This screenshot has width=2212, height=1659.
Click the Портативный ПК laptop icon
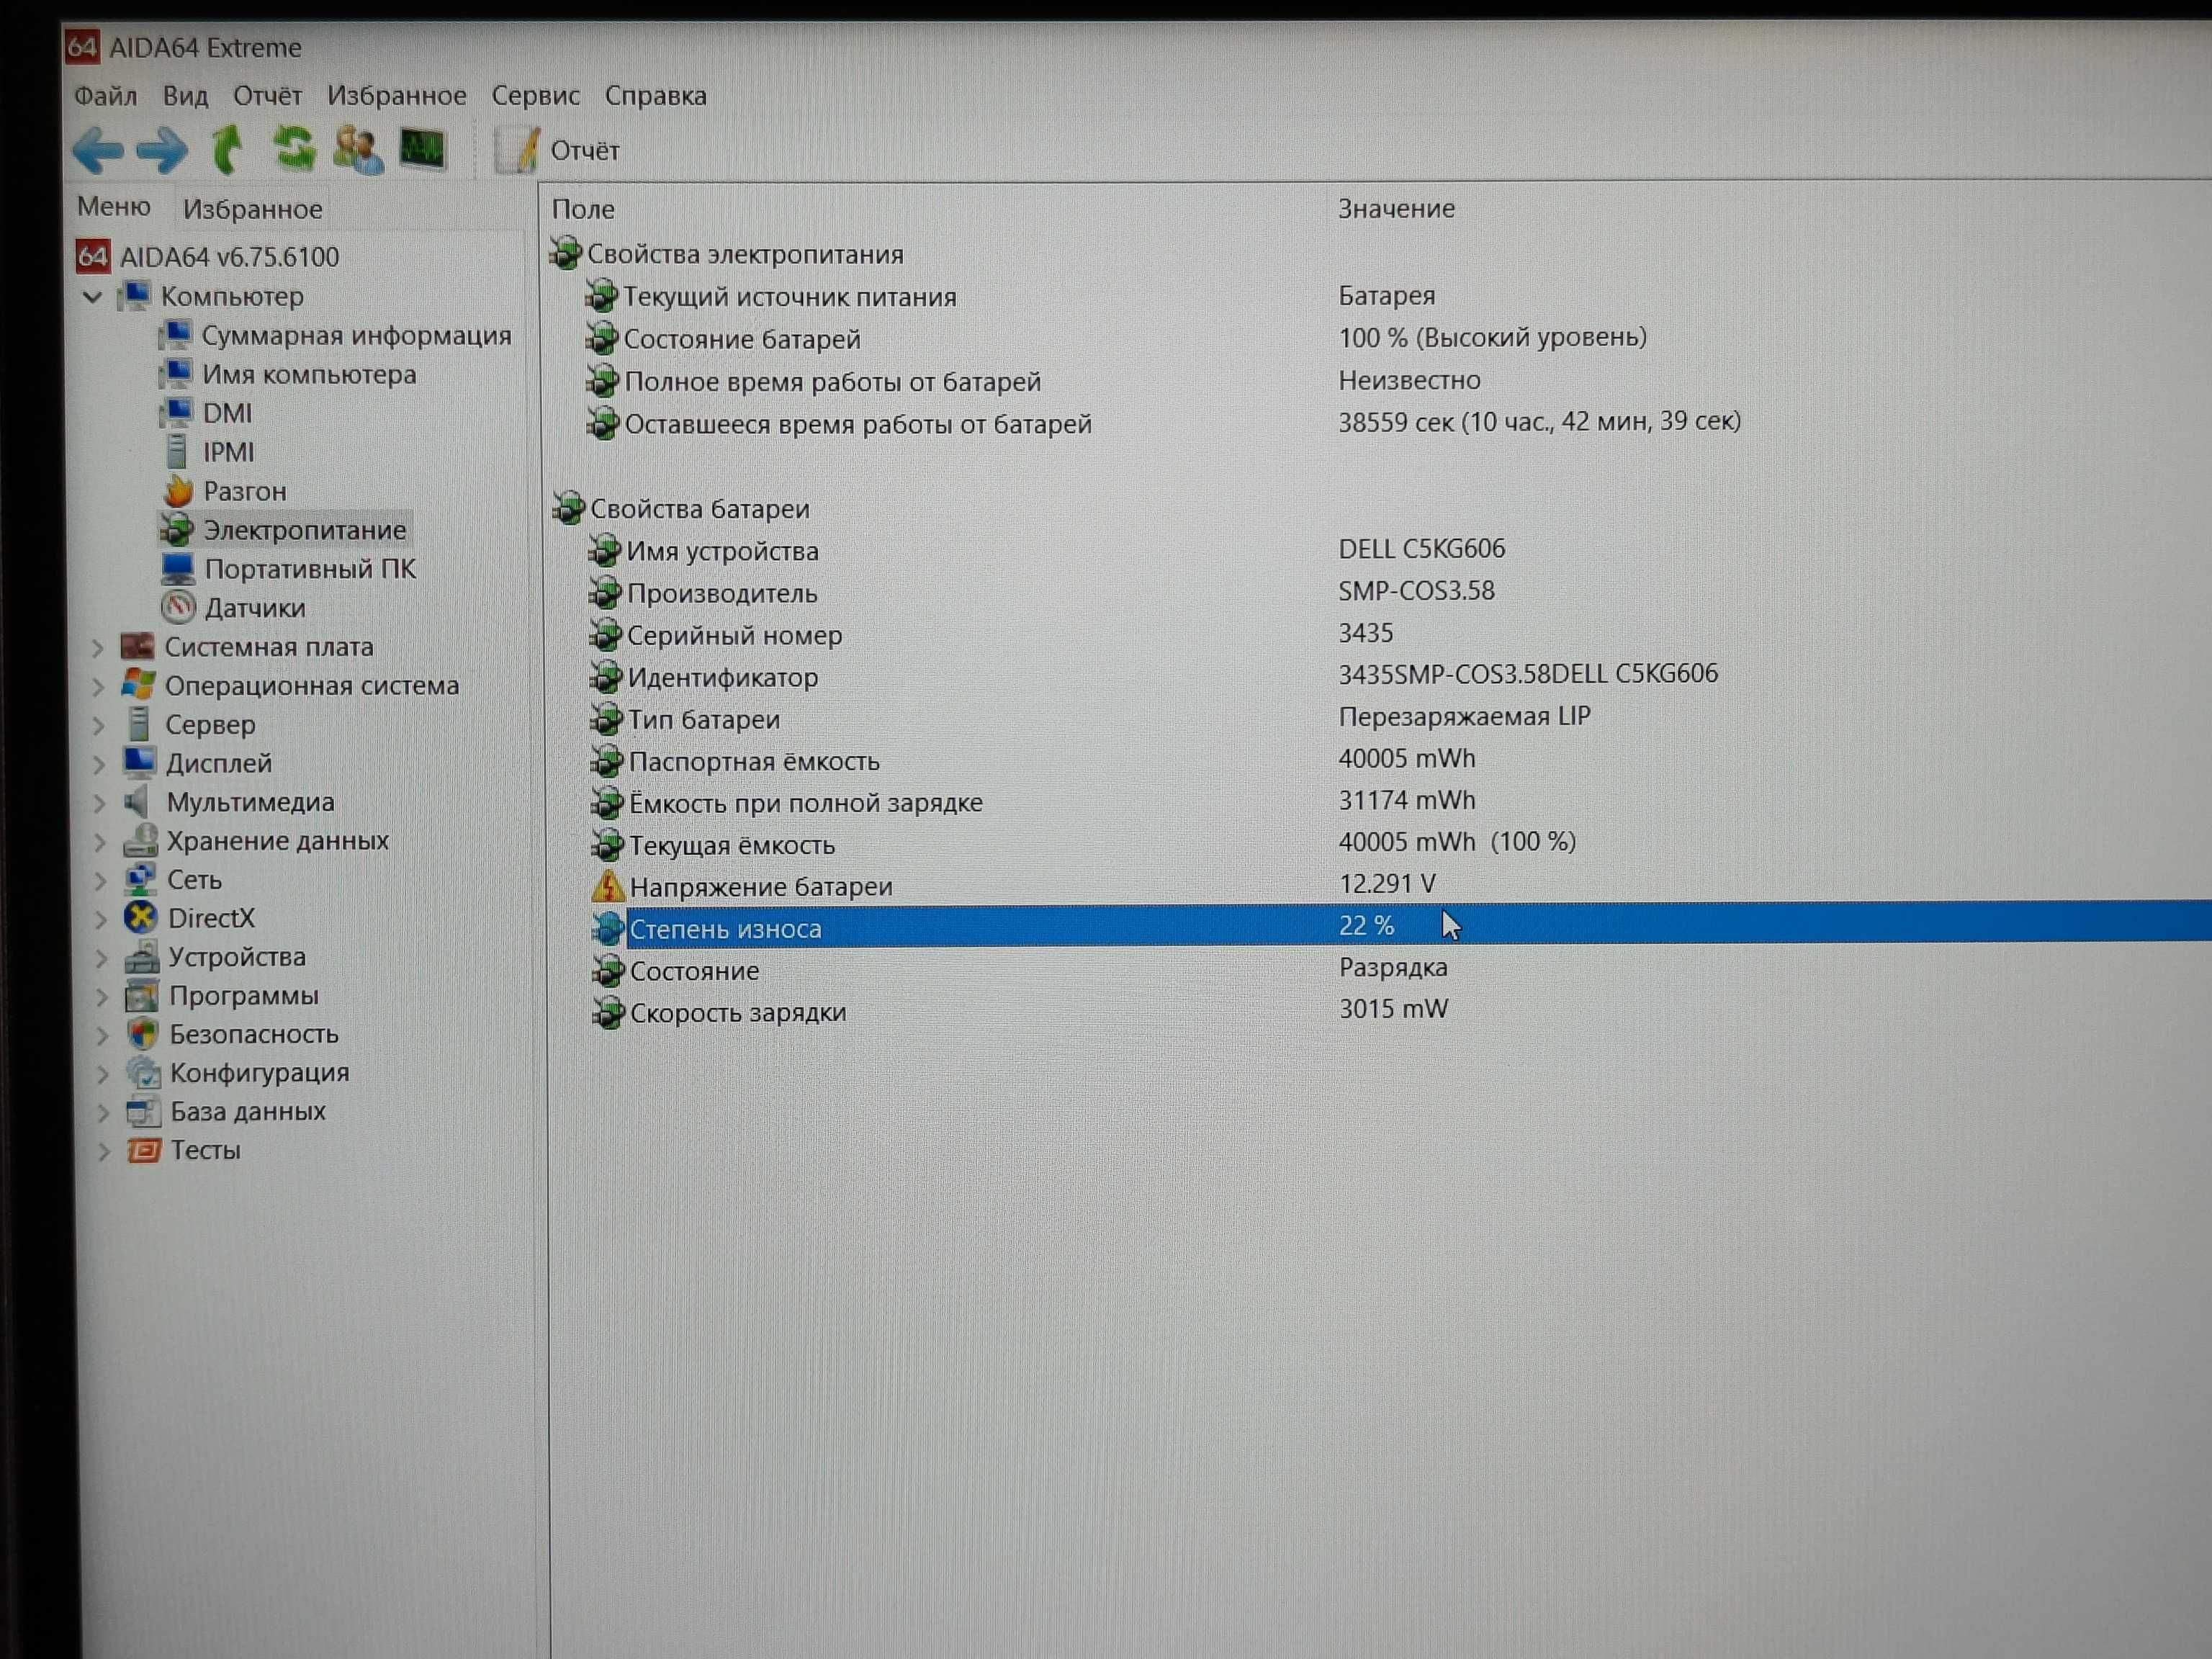pyautogui.click(x=178, y=569)
